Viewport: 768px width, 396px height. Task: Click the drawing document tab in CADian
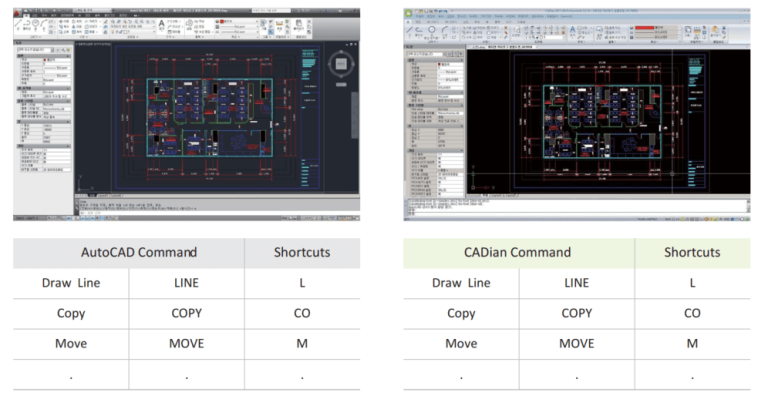pos(510,47)
